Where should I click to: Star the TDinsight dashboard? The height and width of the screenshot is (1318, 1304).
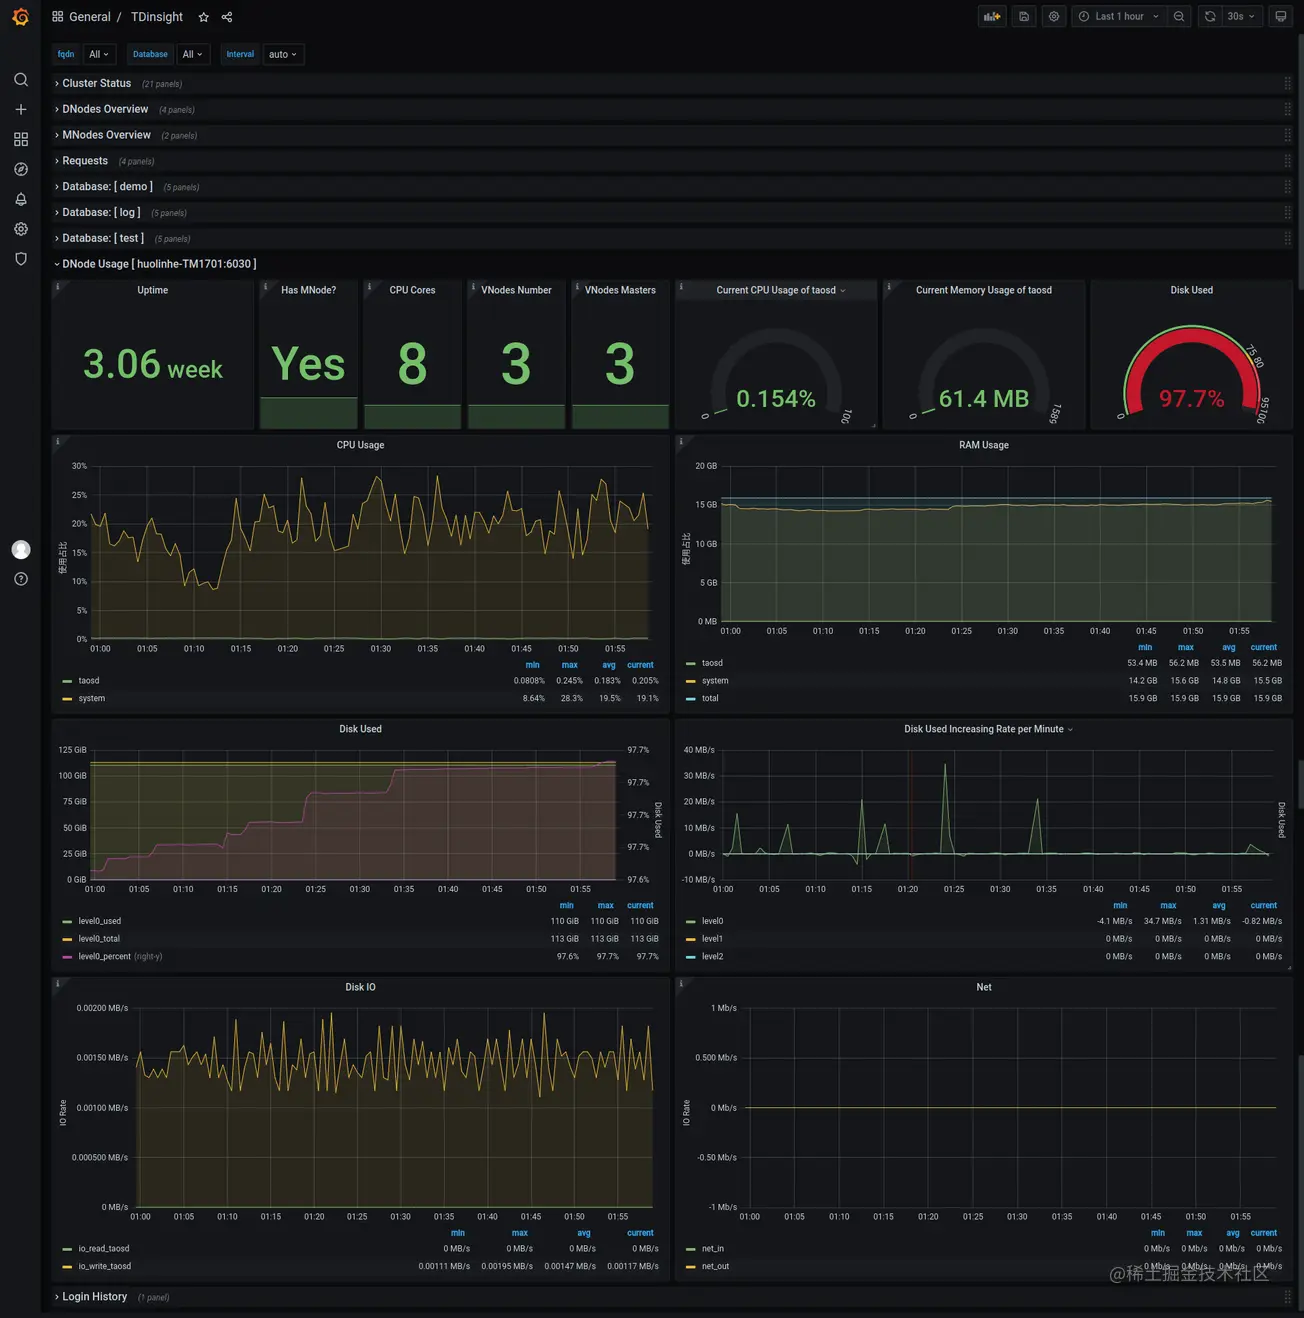(x=204, y=17)
